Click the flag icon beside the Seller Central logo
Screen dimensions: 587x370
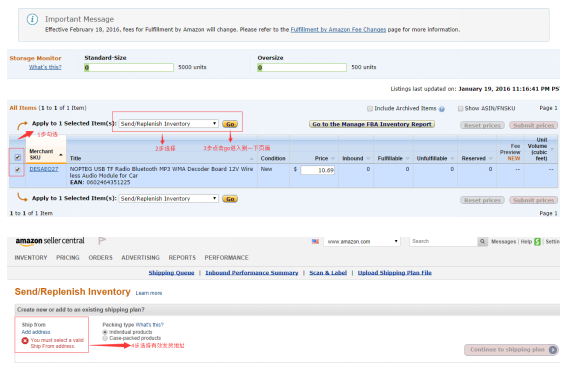[101, 241]
